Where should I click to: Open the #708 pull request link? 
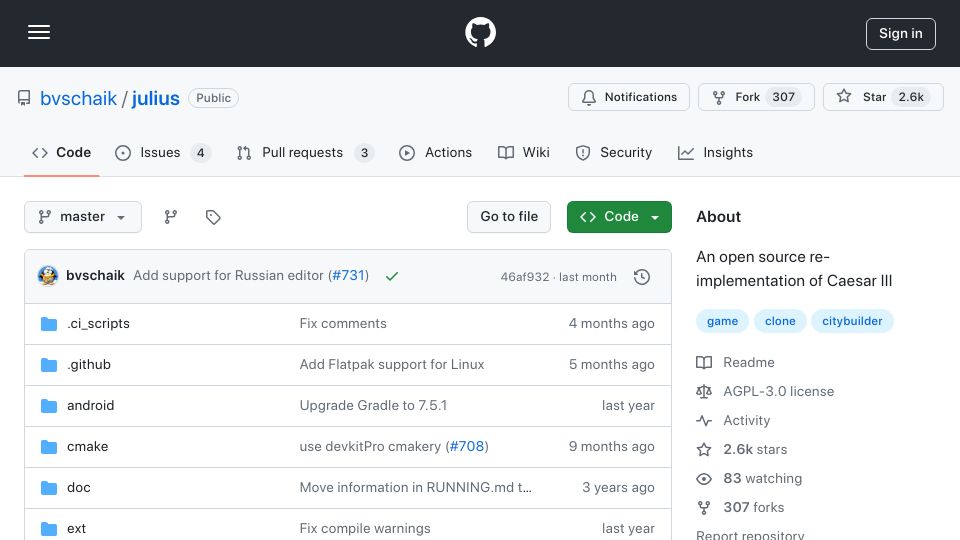point(467,446)
